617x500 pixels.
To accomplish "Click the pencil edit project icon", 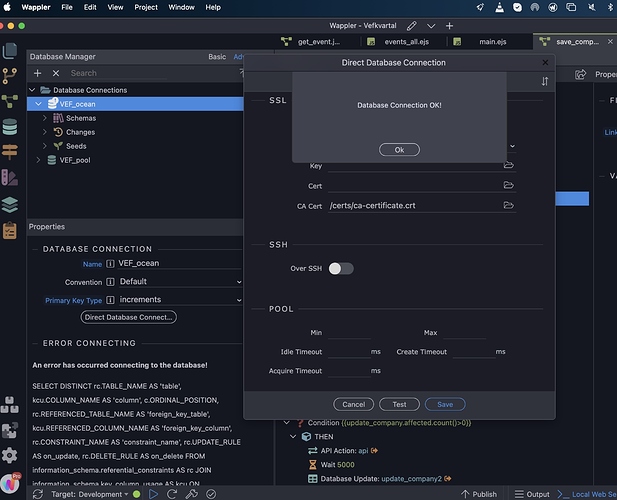I will (412, 26).
